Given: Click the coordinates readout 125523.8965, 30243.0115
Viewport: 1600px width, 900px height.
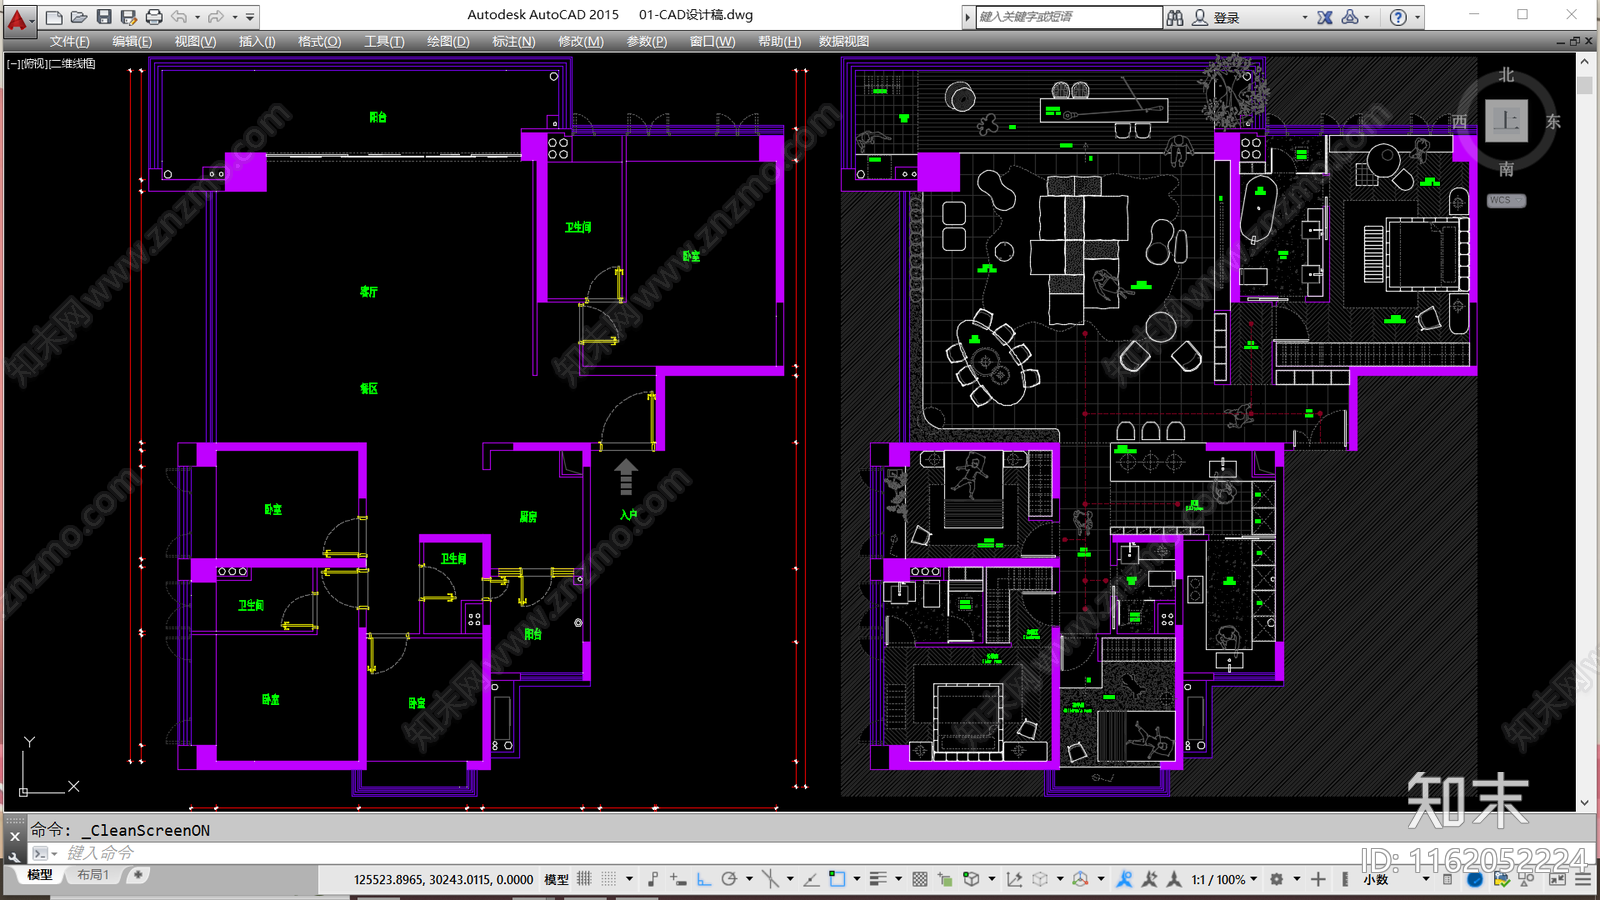Looking at the screenshot, I should 443,880.
